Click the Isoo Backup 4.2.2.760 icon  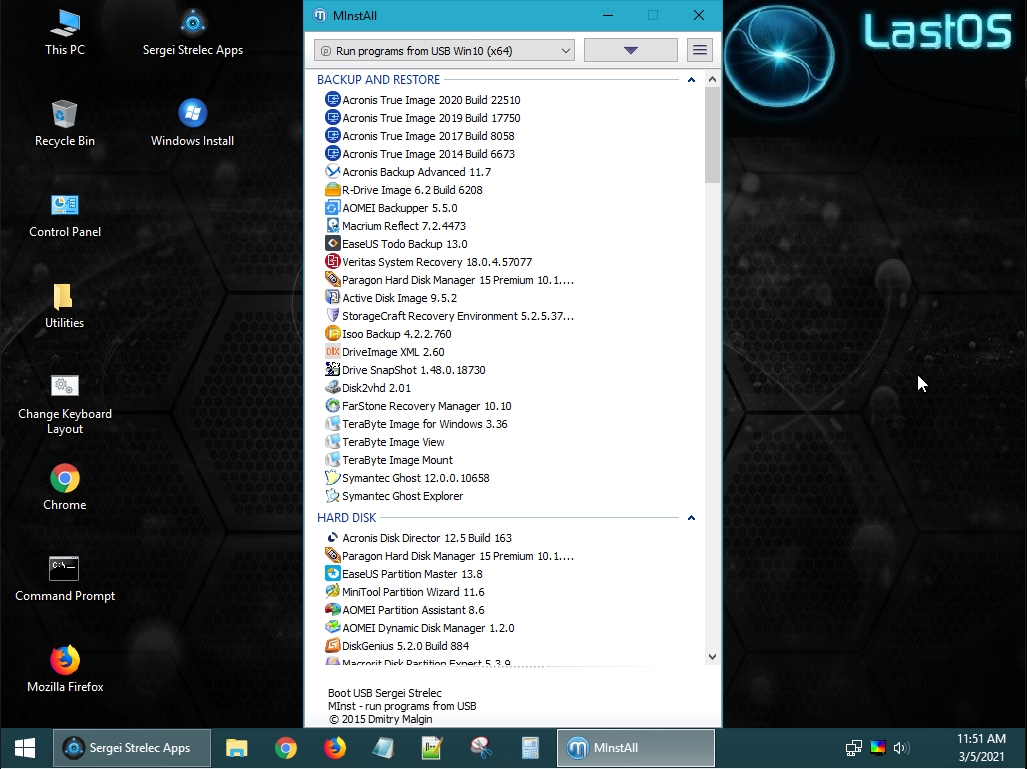point(333,334)
